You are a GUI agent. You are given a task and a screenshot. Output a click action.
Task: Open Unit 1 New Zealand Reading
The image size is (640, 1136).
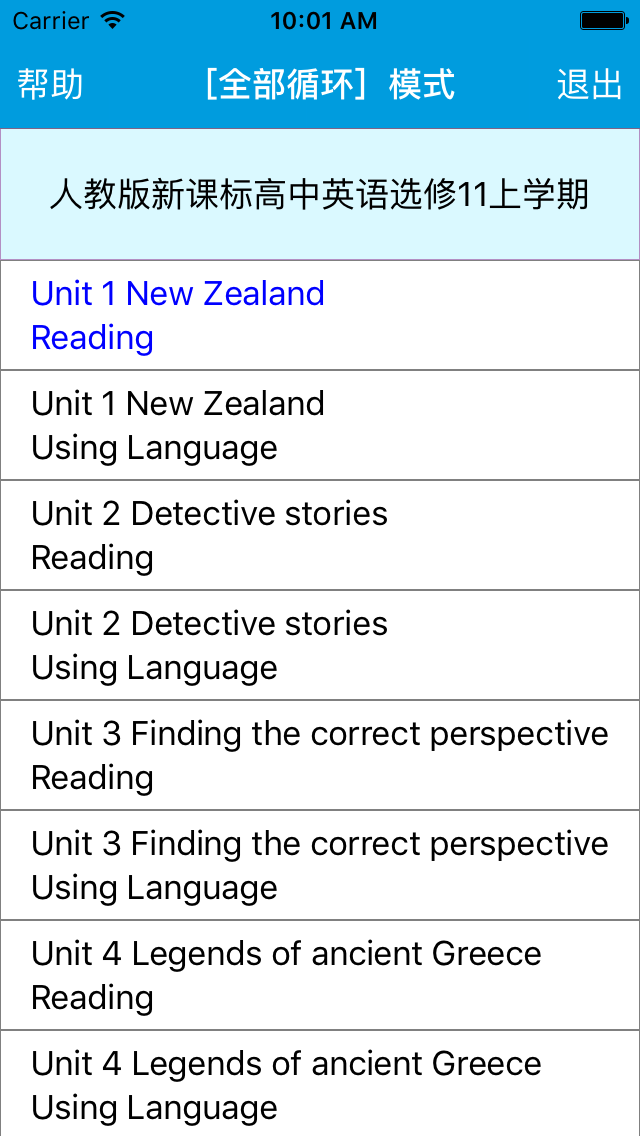pyautogui.click(x=320, y=315)
